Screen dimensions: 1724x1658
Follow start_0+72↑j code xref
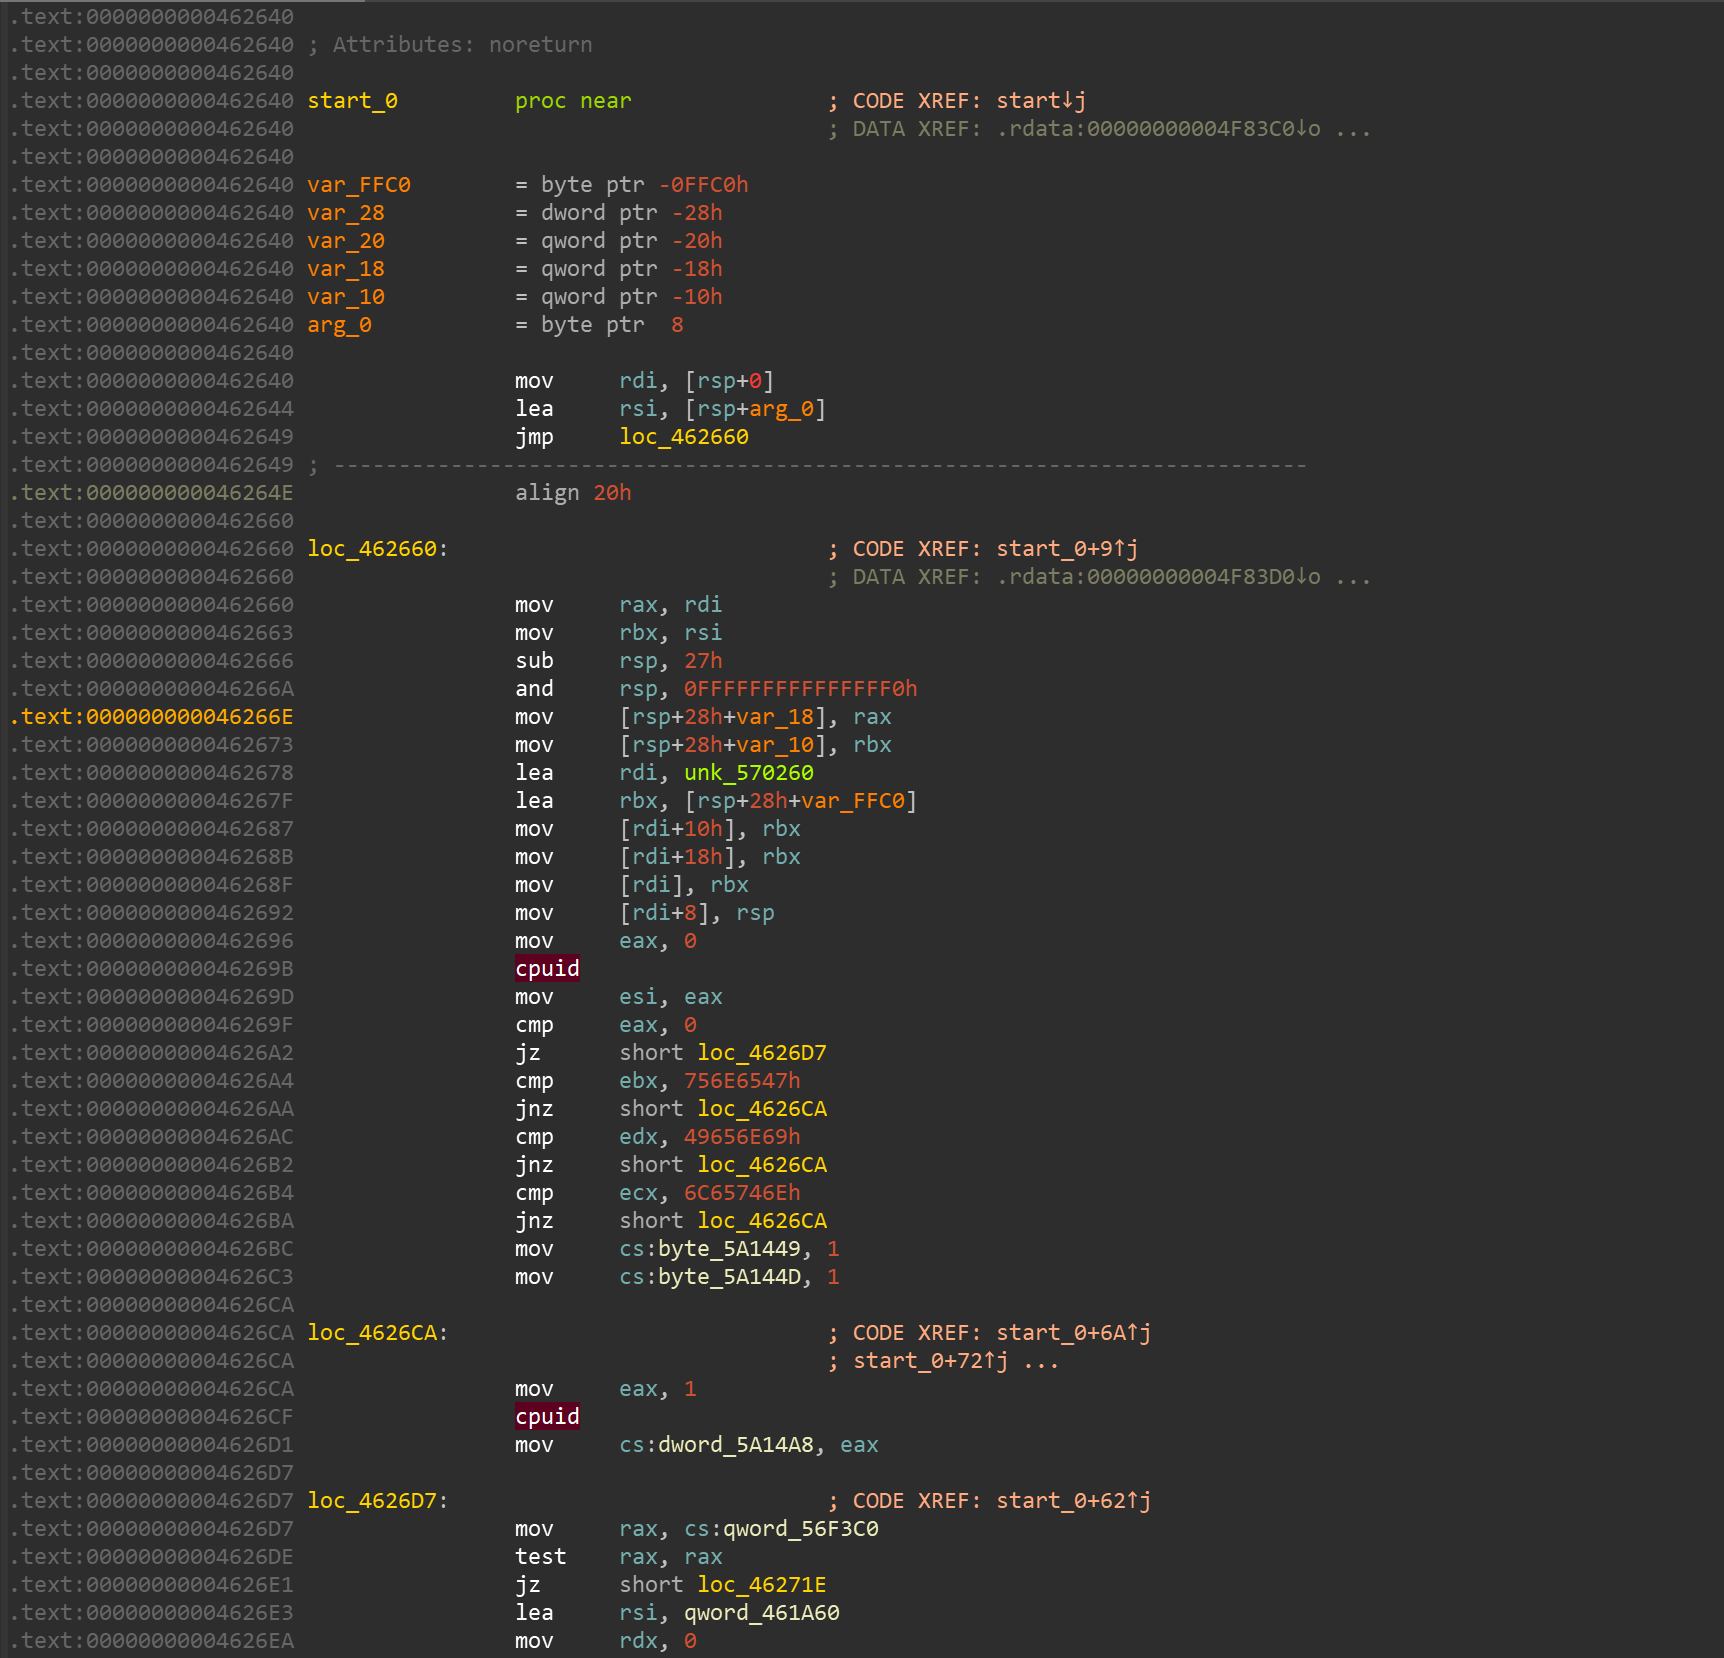pyautogui.click(x=931, y=1361)
